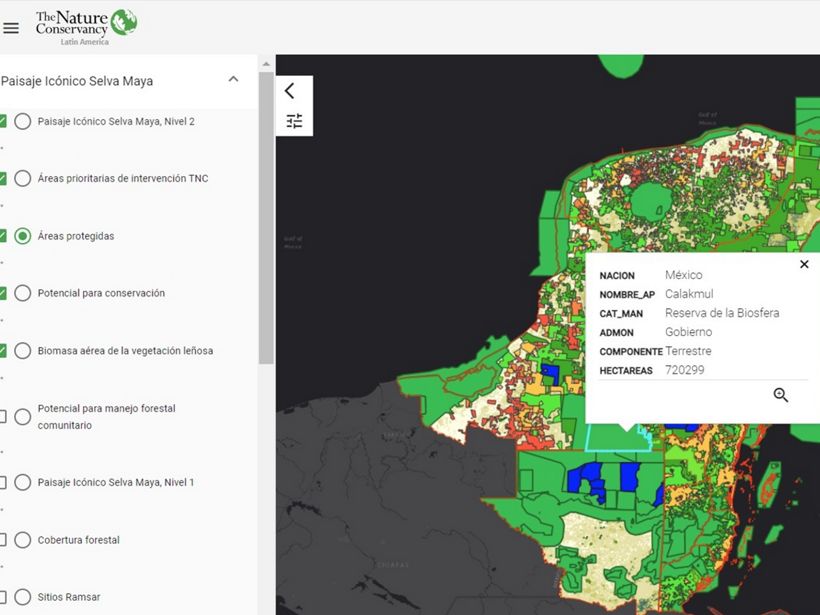Open the hamburger navigation menu
The image size is (820, 615).
point(11,28)
